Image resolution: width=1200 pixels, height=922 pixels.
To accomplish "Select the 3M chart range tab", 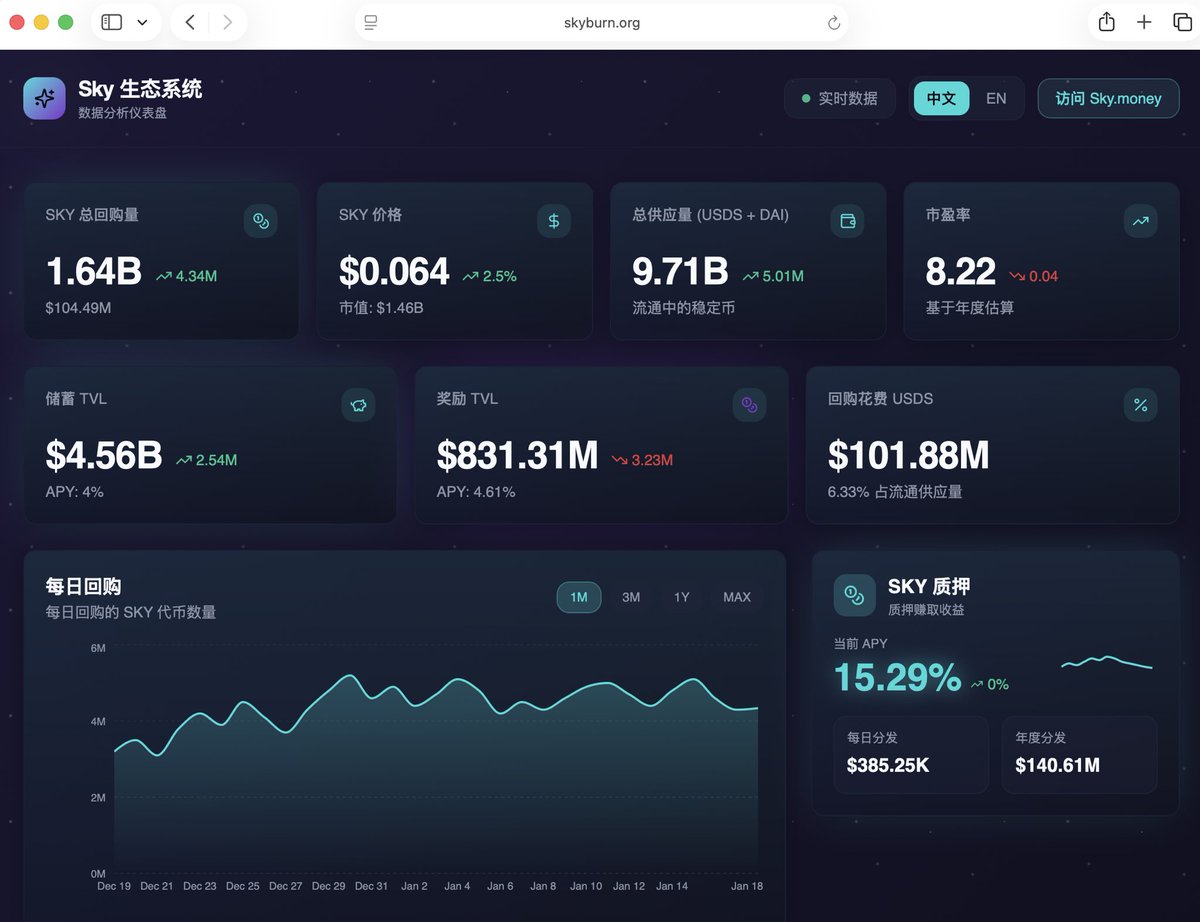I will pyautogui.click(x=631, y=597).
